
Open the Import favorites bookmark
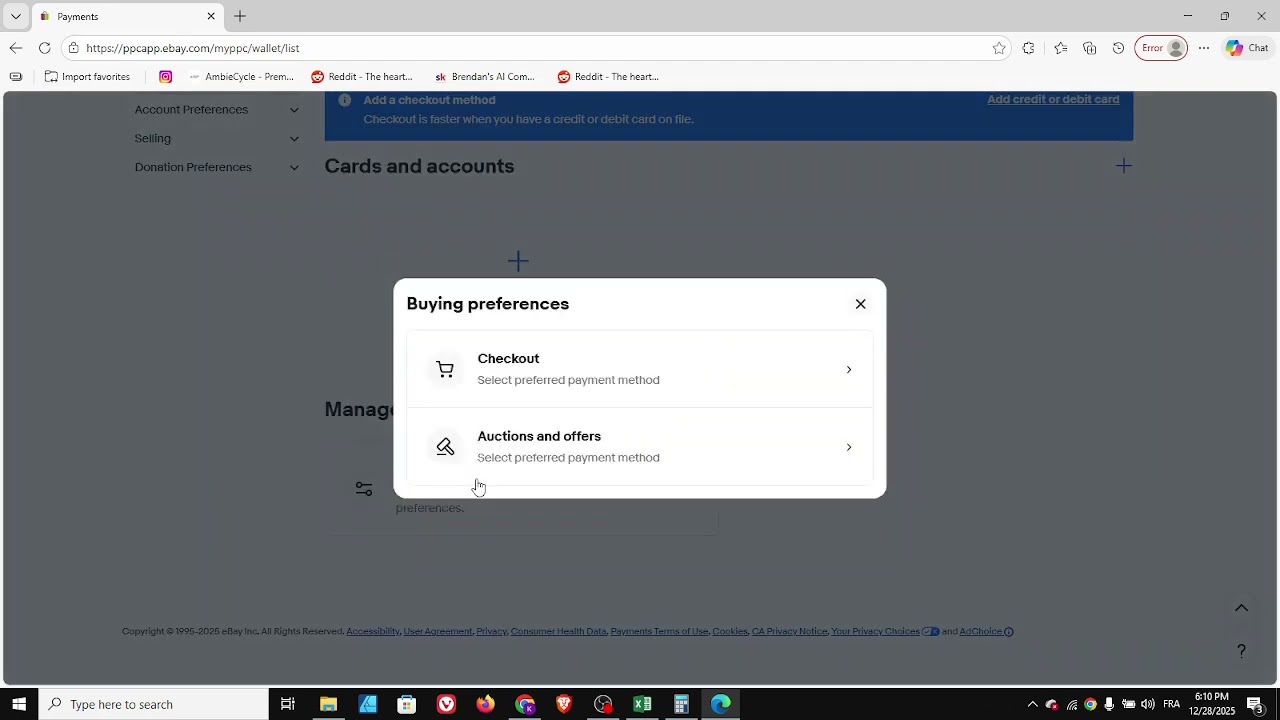(x=88, y=77)
